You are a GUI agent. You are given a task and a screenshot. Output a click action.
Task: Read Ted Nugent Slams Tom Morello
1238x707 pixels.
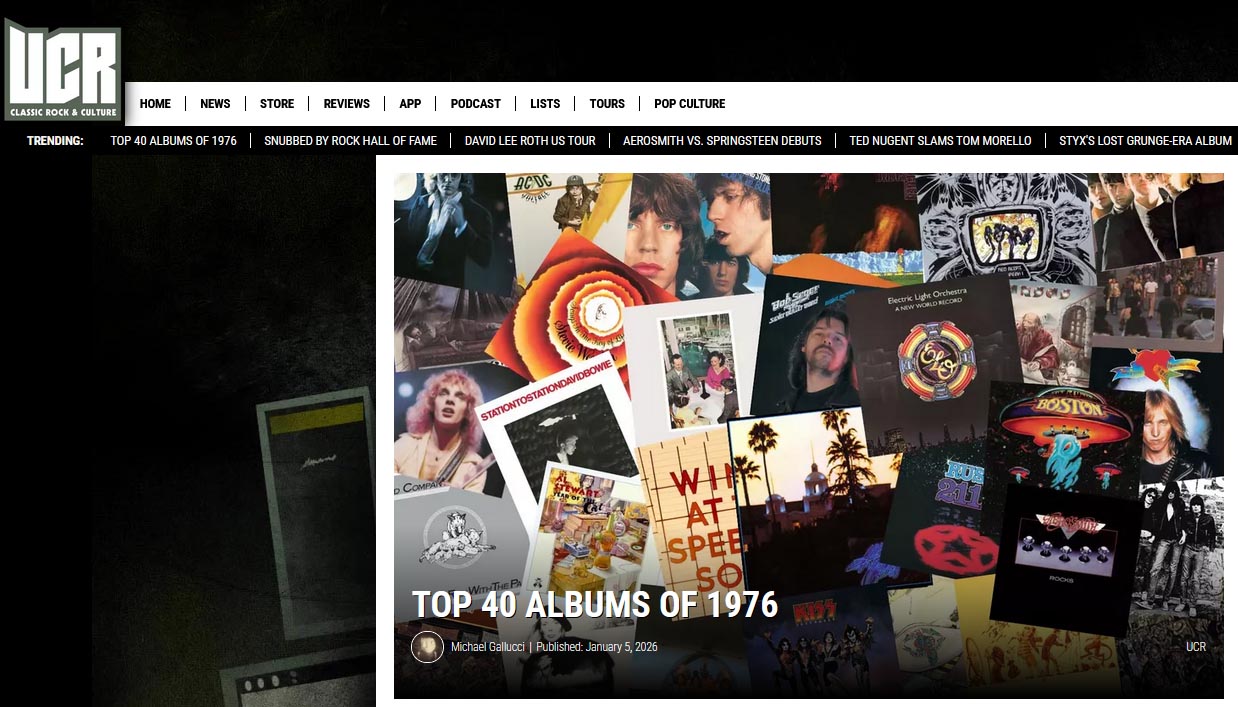940,141
